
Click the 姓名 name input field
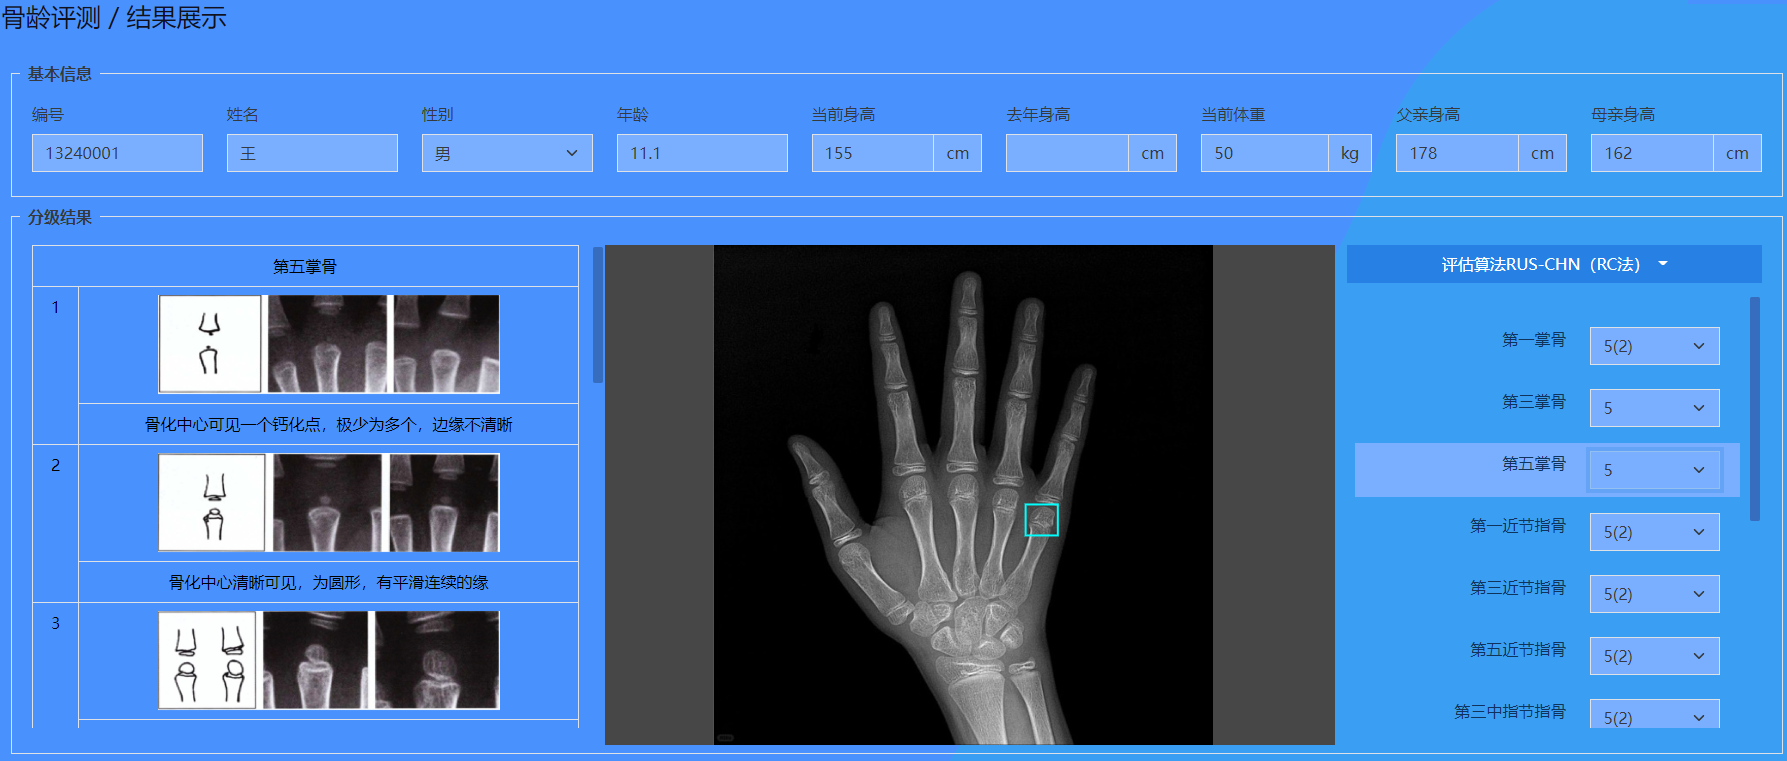click(312, 153)
